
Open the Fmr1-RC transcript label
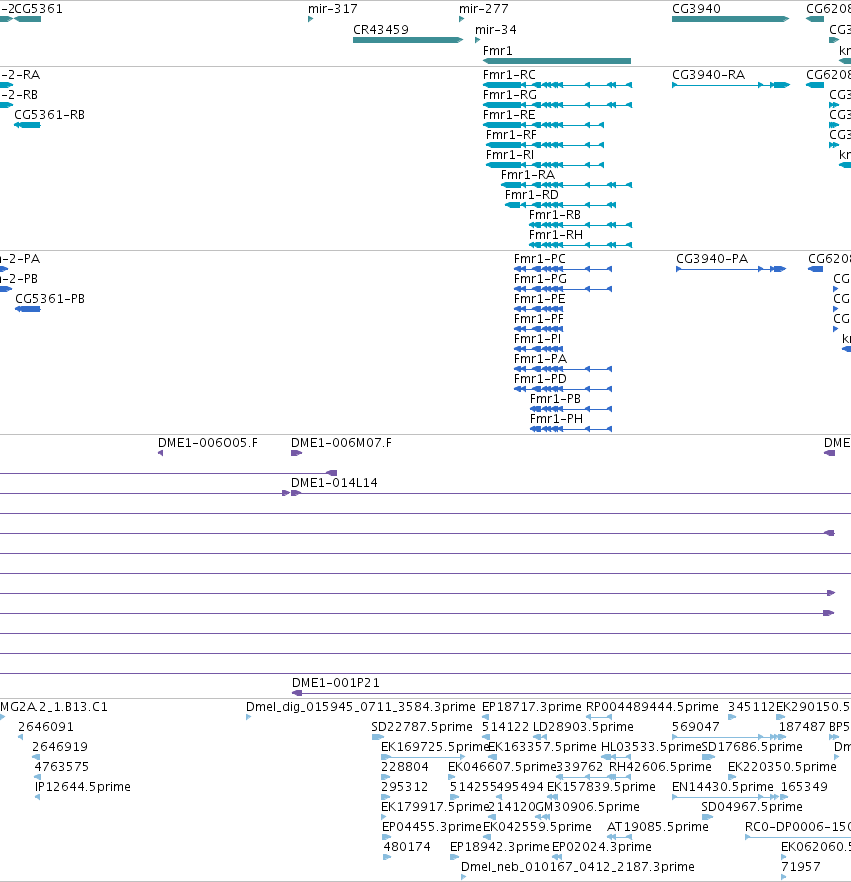click(x=509, y=75)
